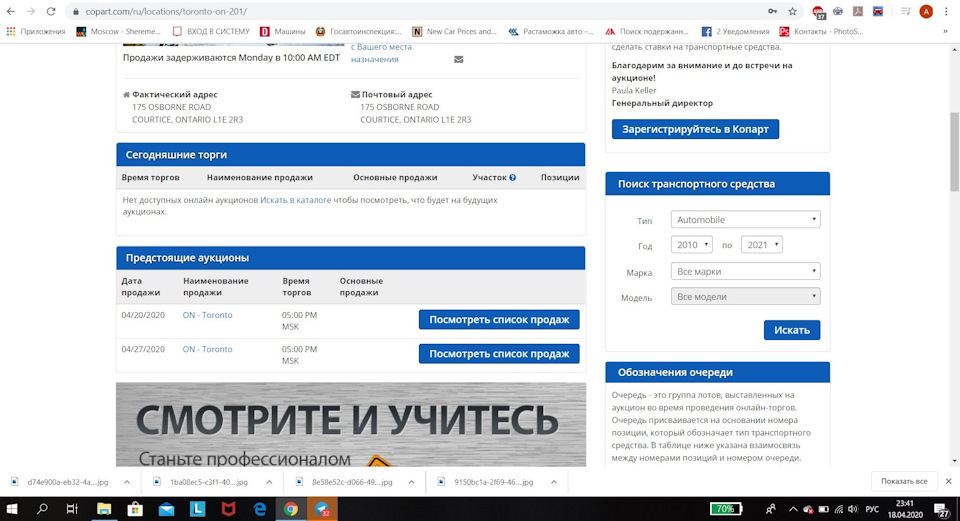Show more bookmarks chevron
The image size is (960, 521).
pos(945,31)
